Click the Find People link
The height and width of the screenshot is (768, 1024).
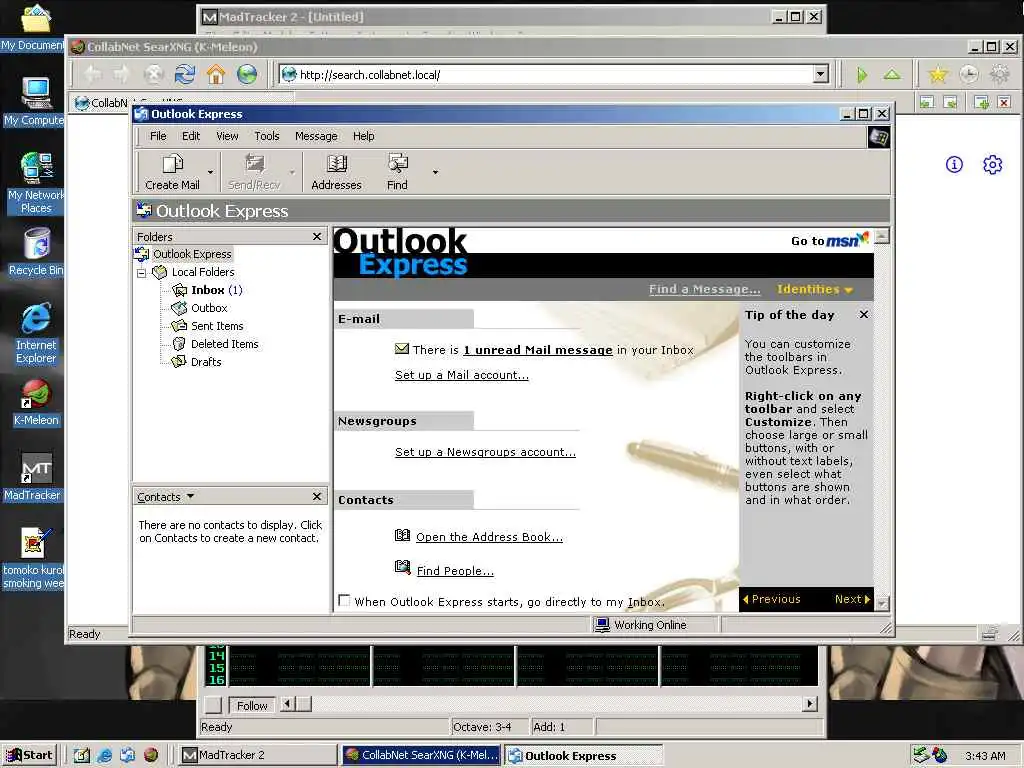coord(455,571)
